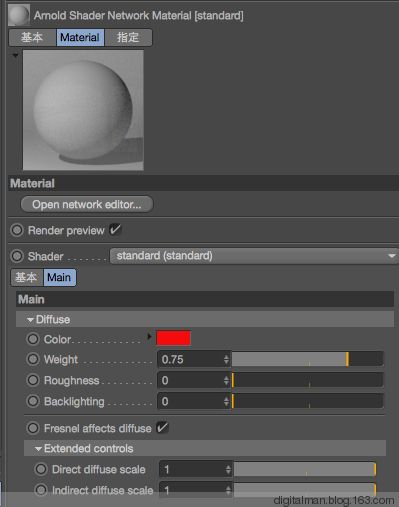Open network editor
The width and height of the screenshot is (399, 507).
pyautogui.click(x=87, y=204)
